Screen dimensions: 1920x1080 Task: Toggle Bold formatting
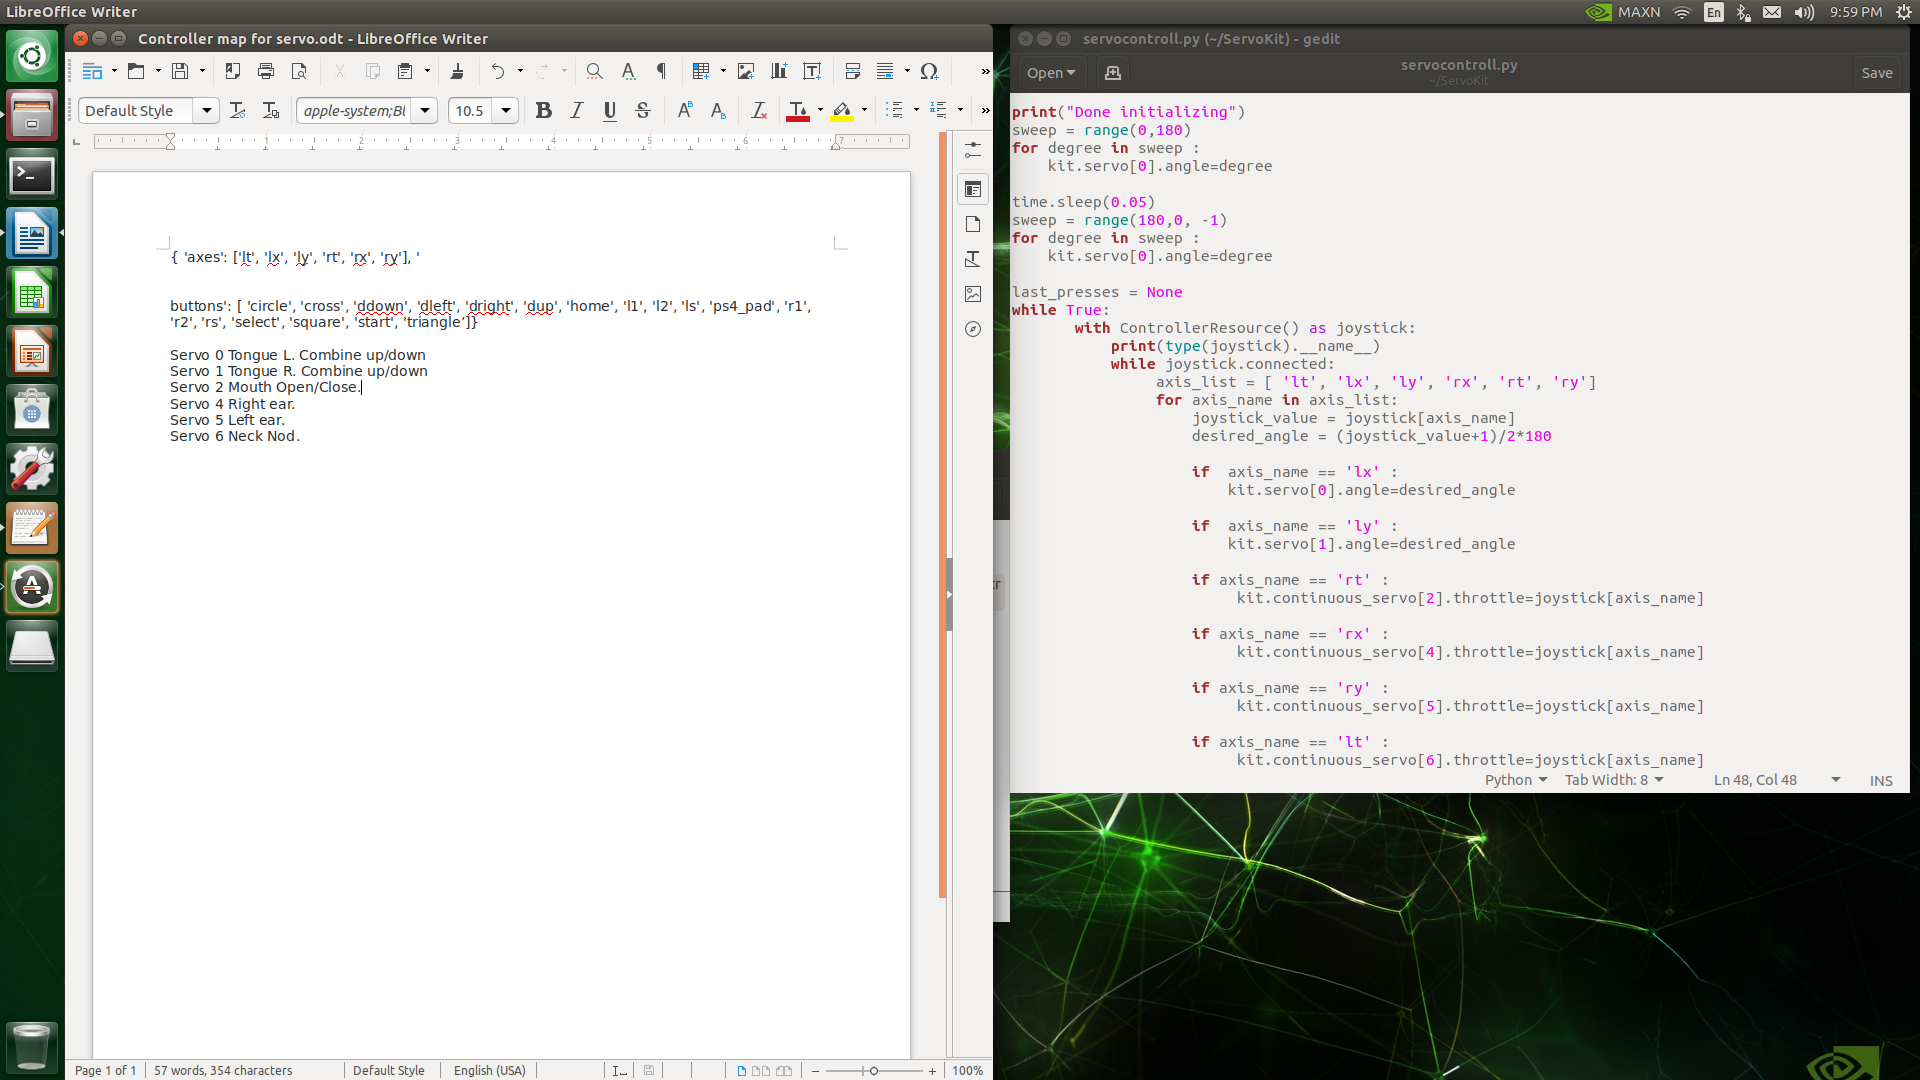point(543,110)
